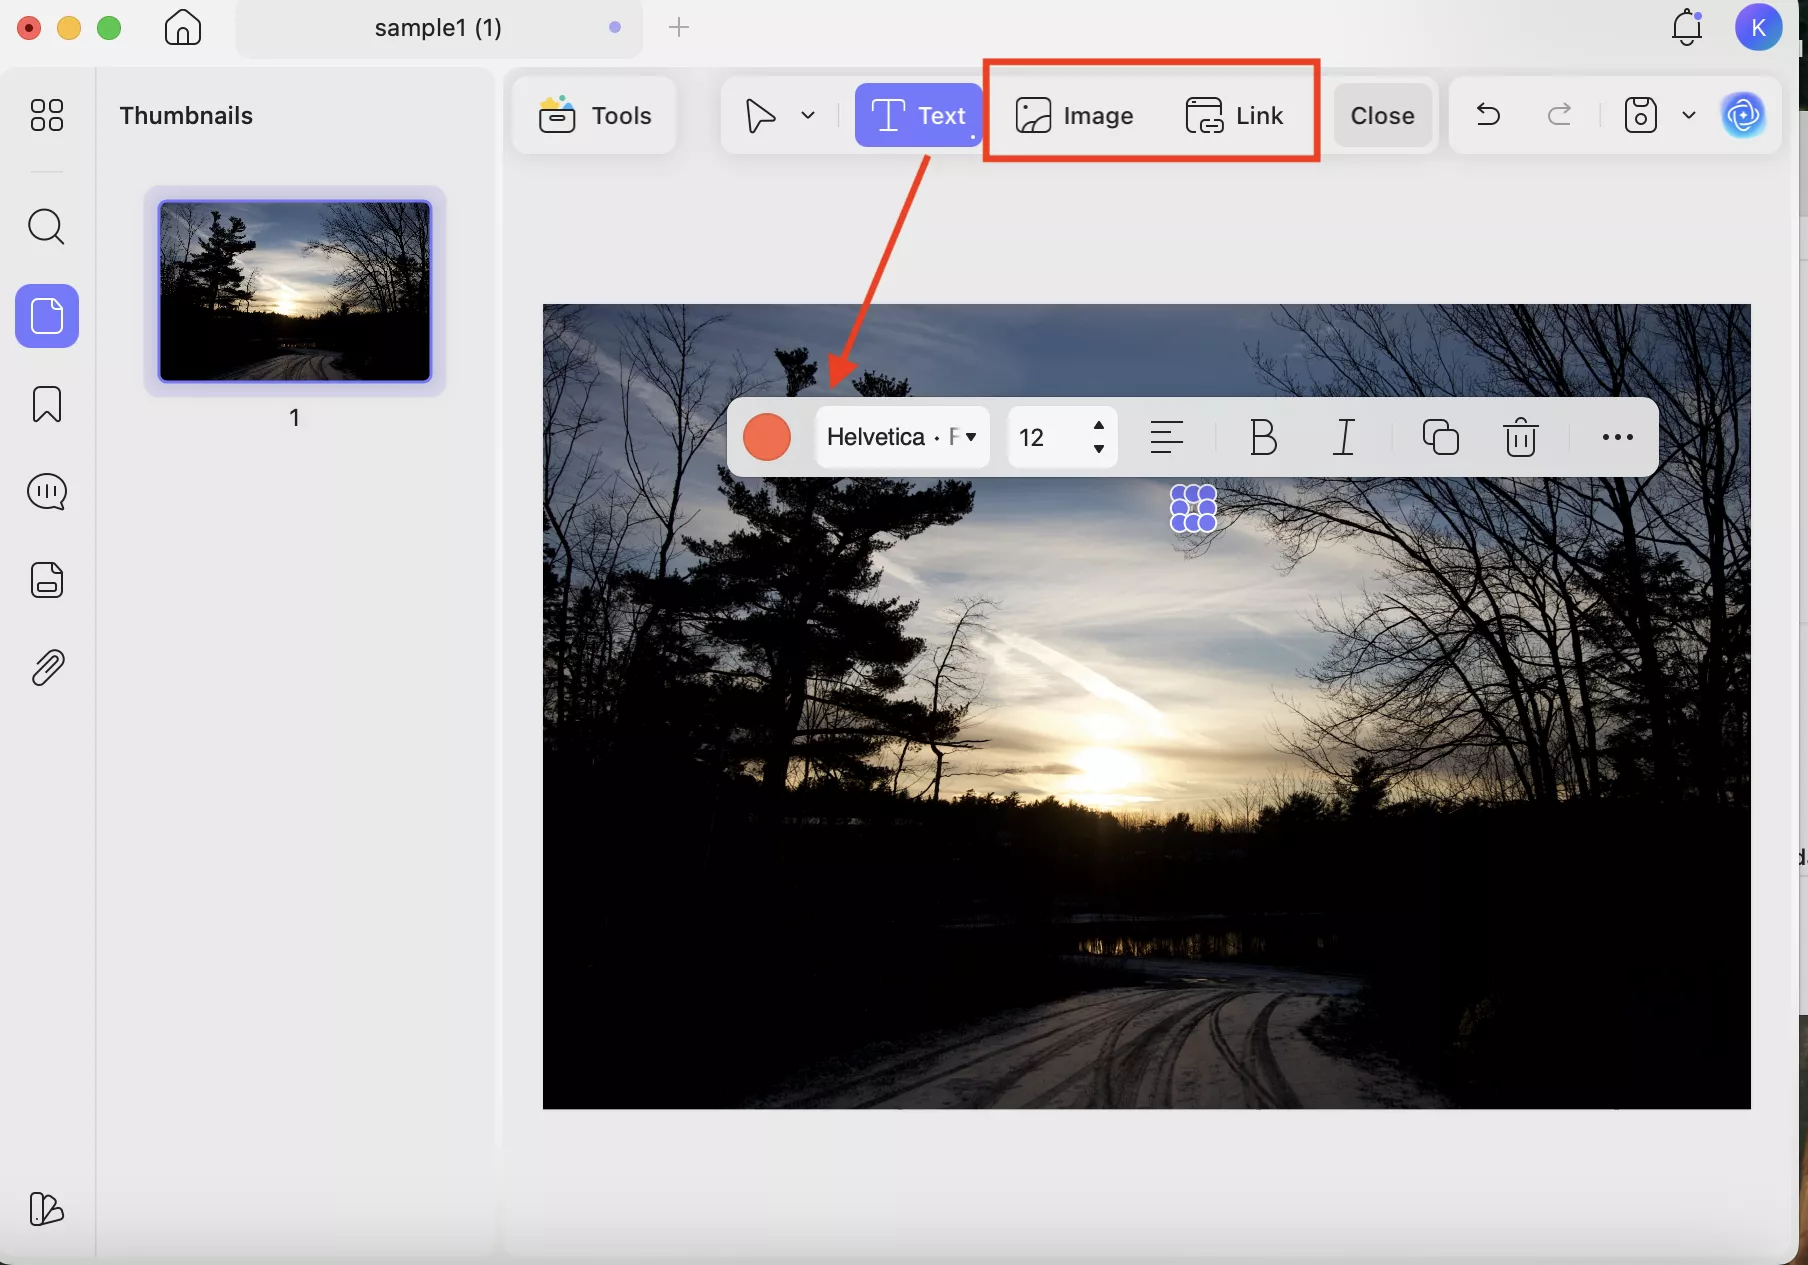Viewport: 1808px width, 1265px height.
Task: Switch to the sample1 (1) tab
Action: click(438, 28)
